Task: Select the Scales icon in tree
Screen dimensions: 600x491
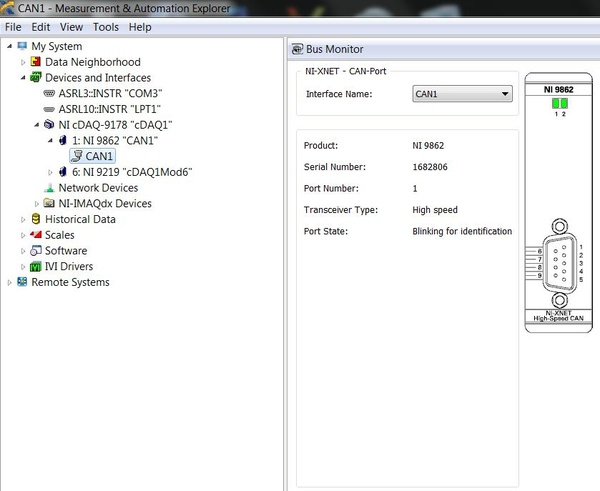Action: click(x=36, y=235)
